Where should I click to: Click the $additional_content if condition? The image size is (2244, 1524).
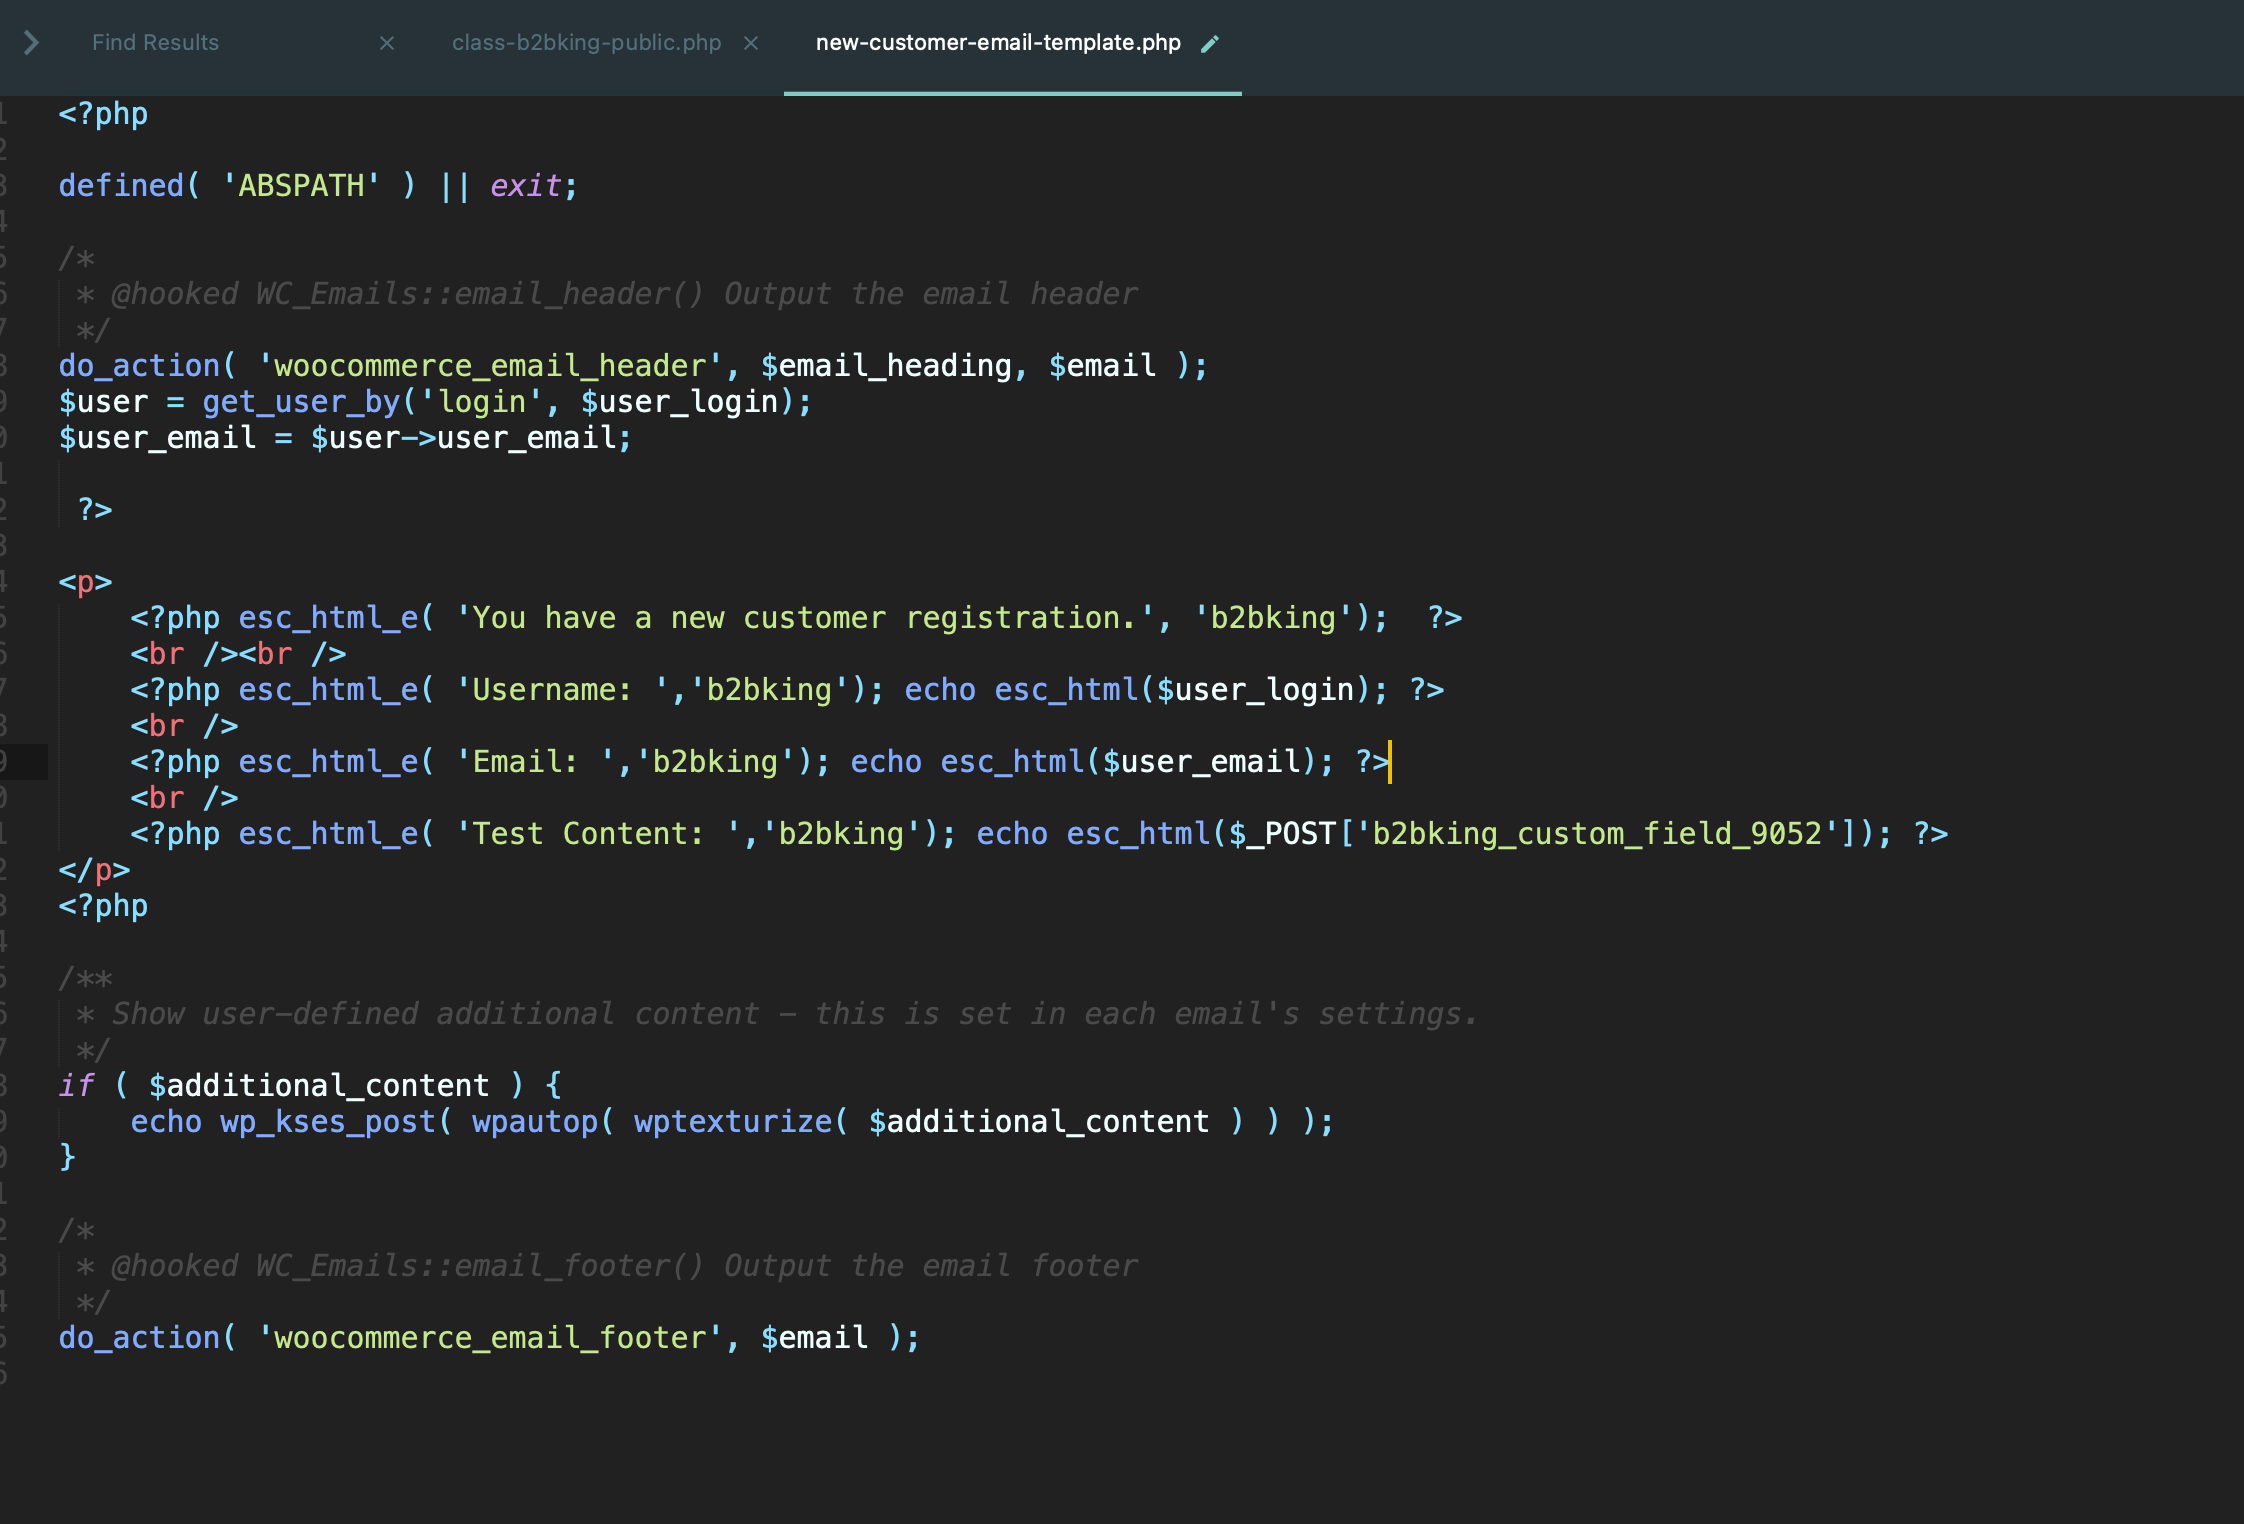[319, 1086]
